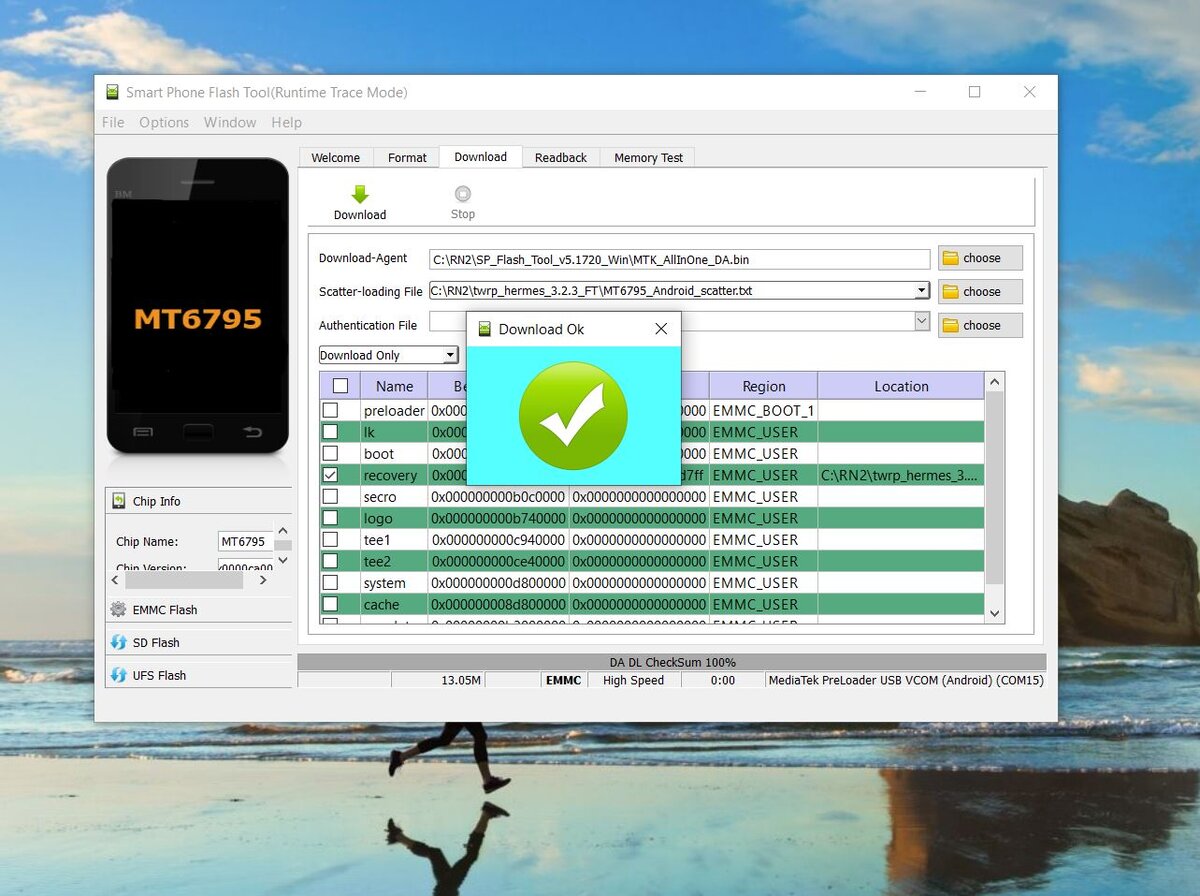Switch to the Welcome tab
This screenshot has height=896, width=1200.
pyautogui.click(x=335, y=158)
